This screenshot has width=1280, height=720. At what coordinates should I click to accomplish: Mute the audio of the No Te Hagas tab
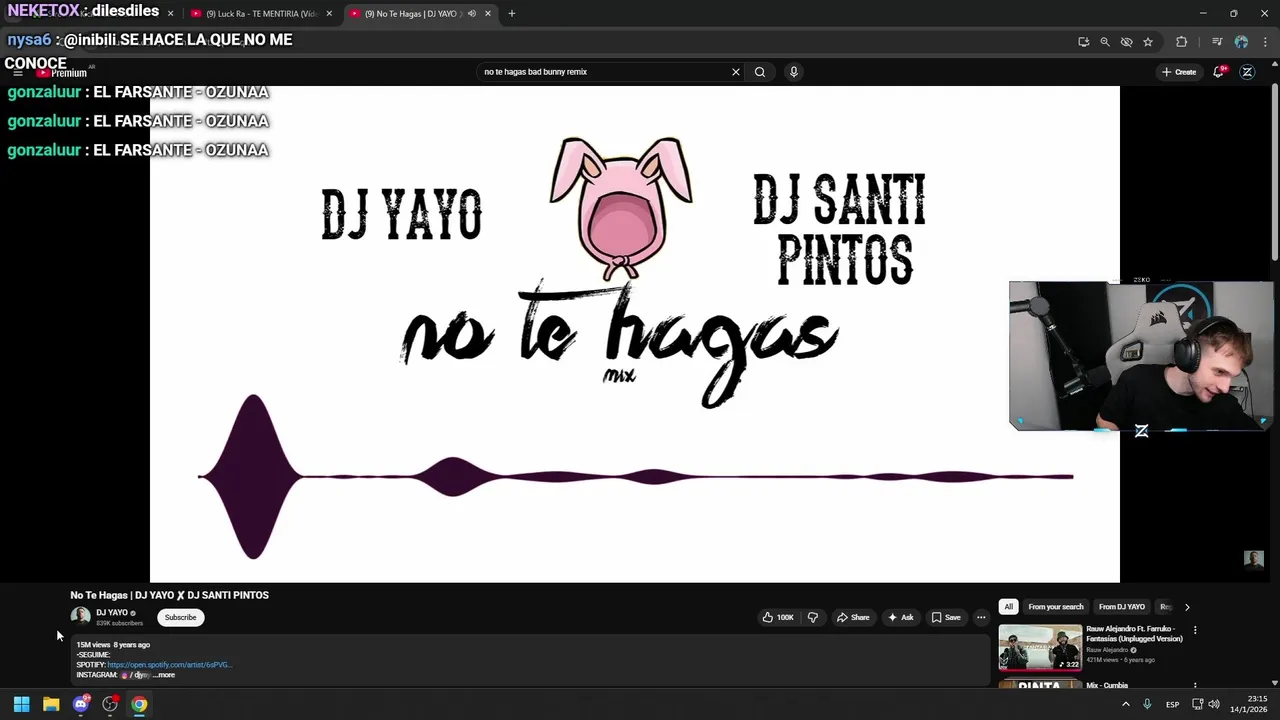[471, 14]
